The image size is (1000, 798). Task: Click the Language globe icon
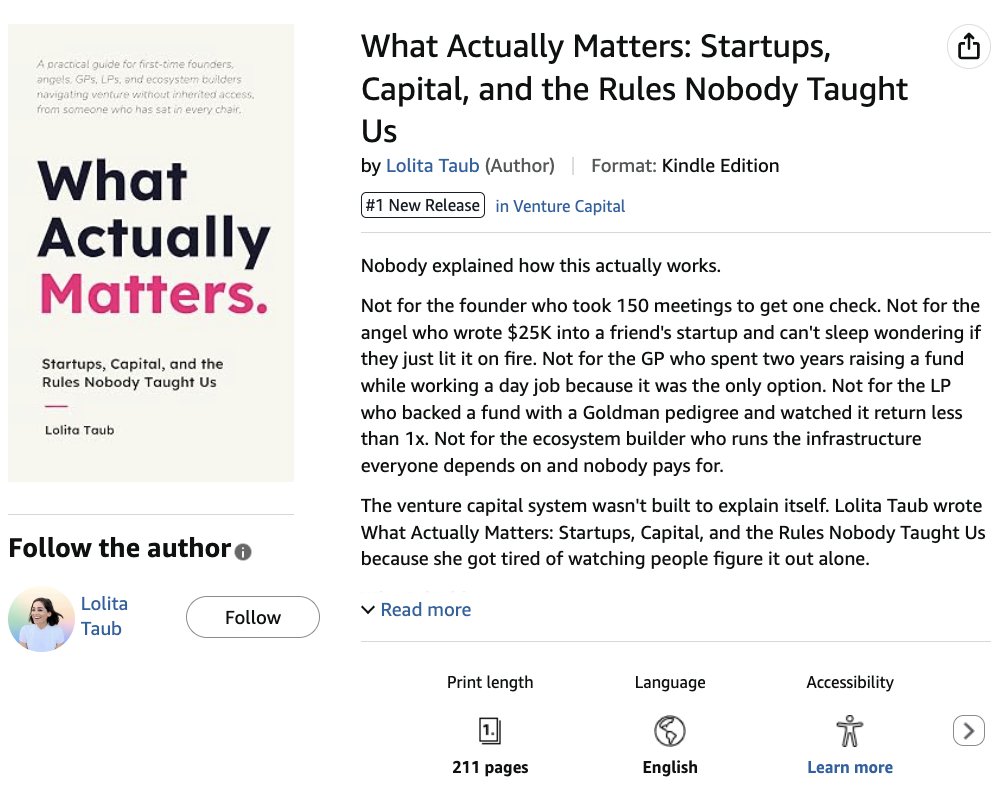point(670,730)
